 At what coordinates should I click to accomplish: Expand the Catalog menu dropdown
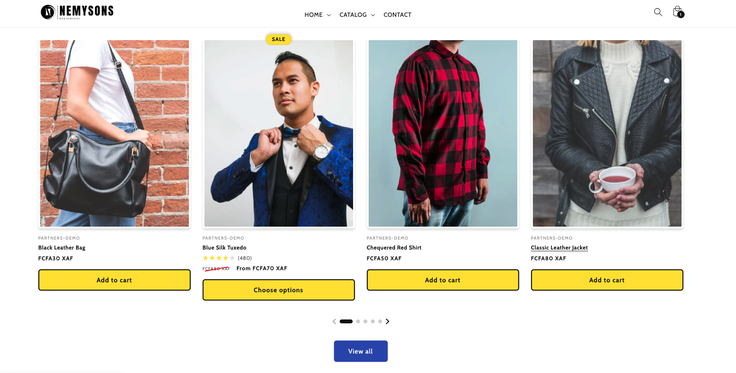(357, 15)
